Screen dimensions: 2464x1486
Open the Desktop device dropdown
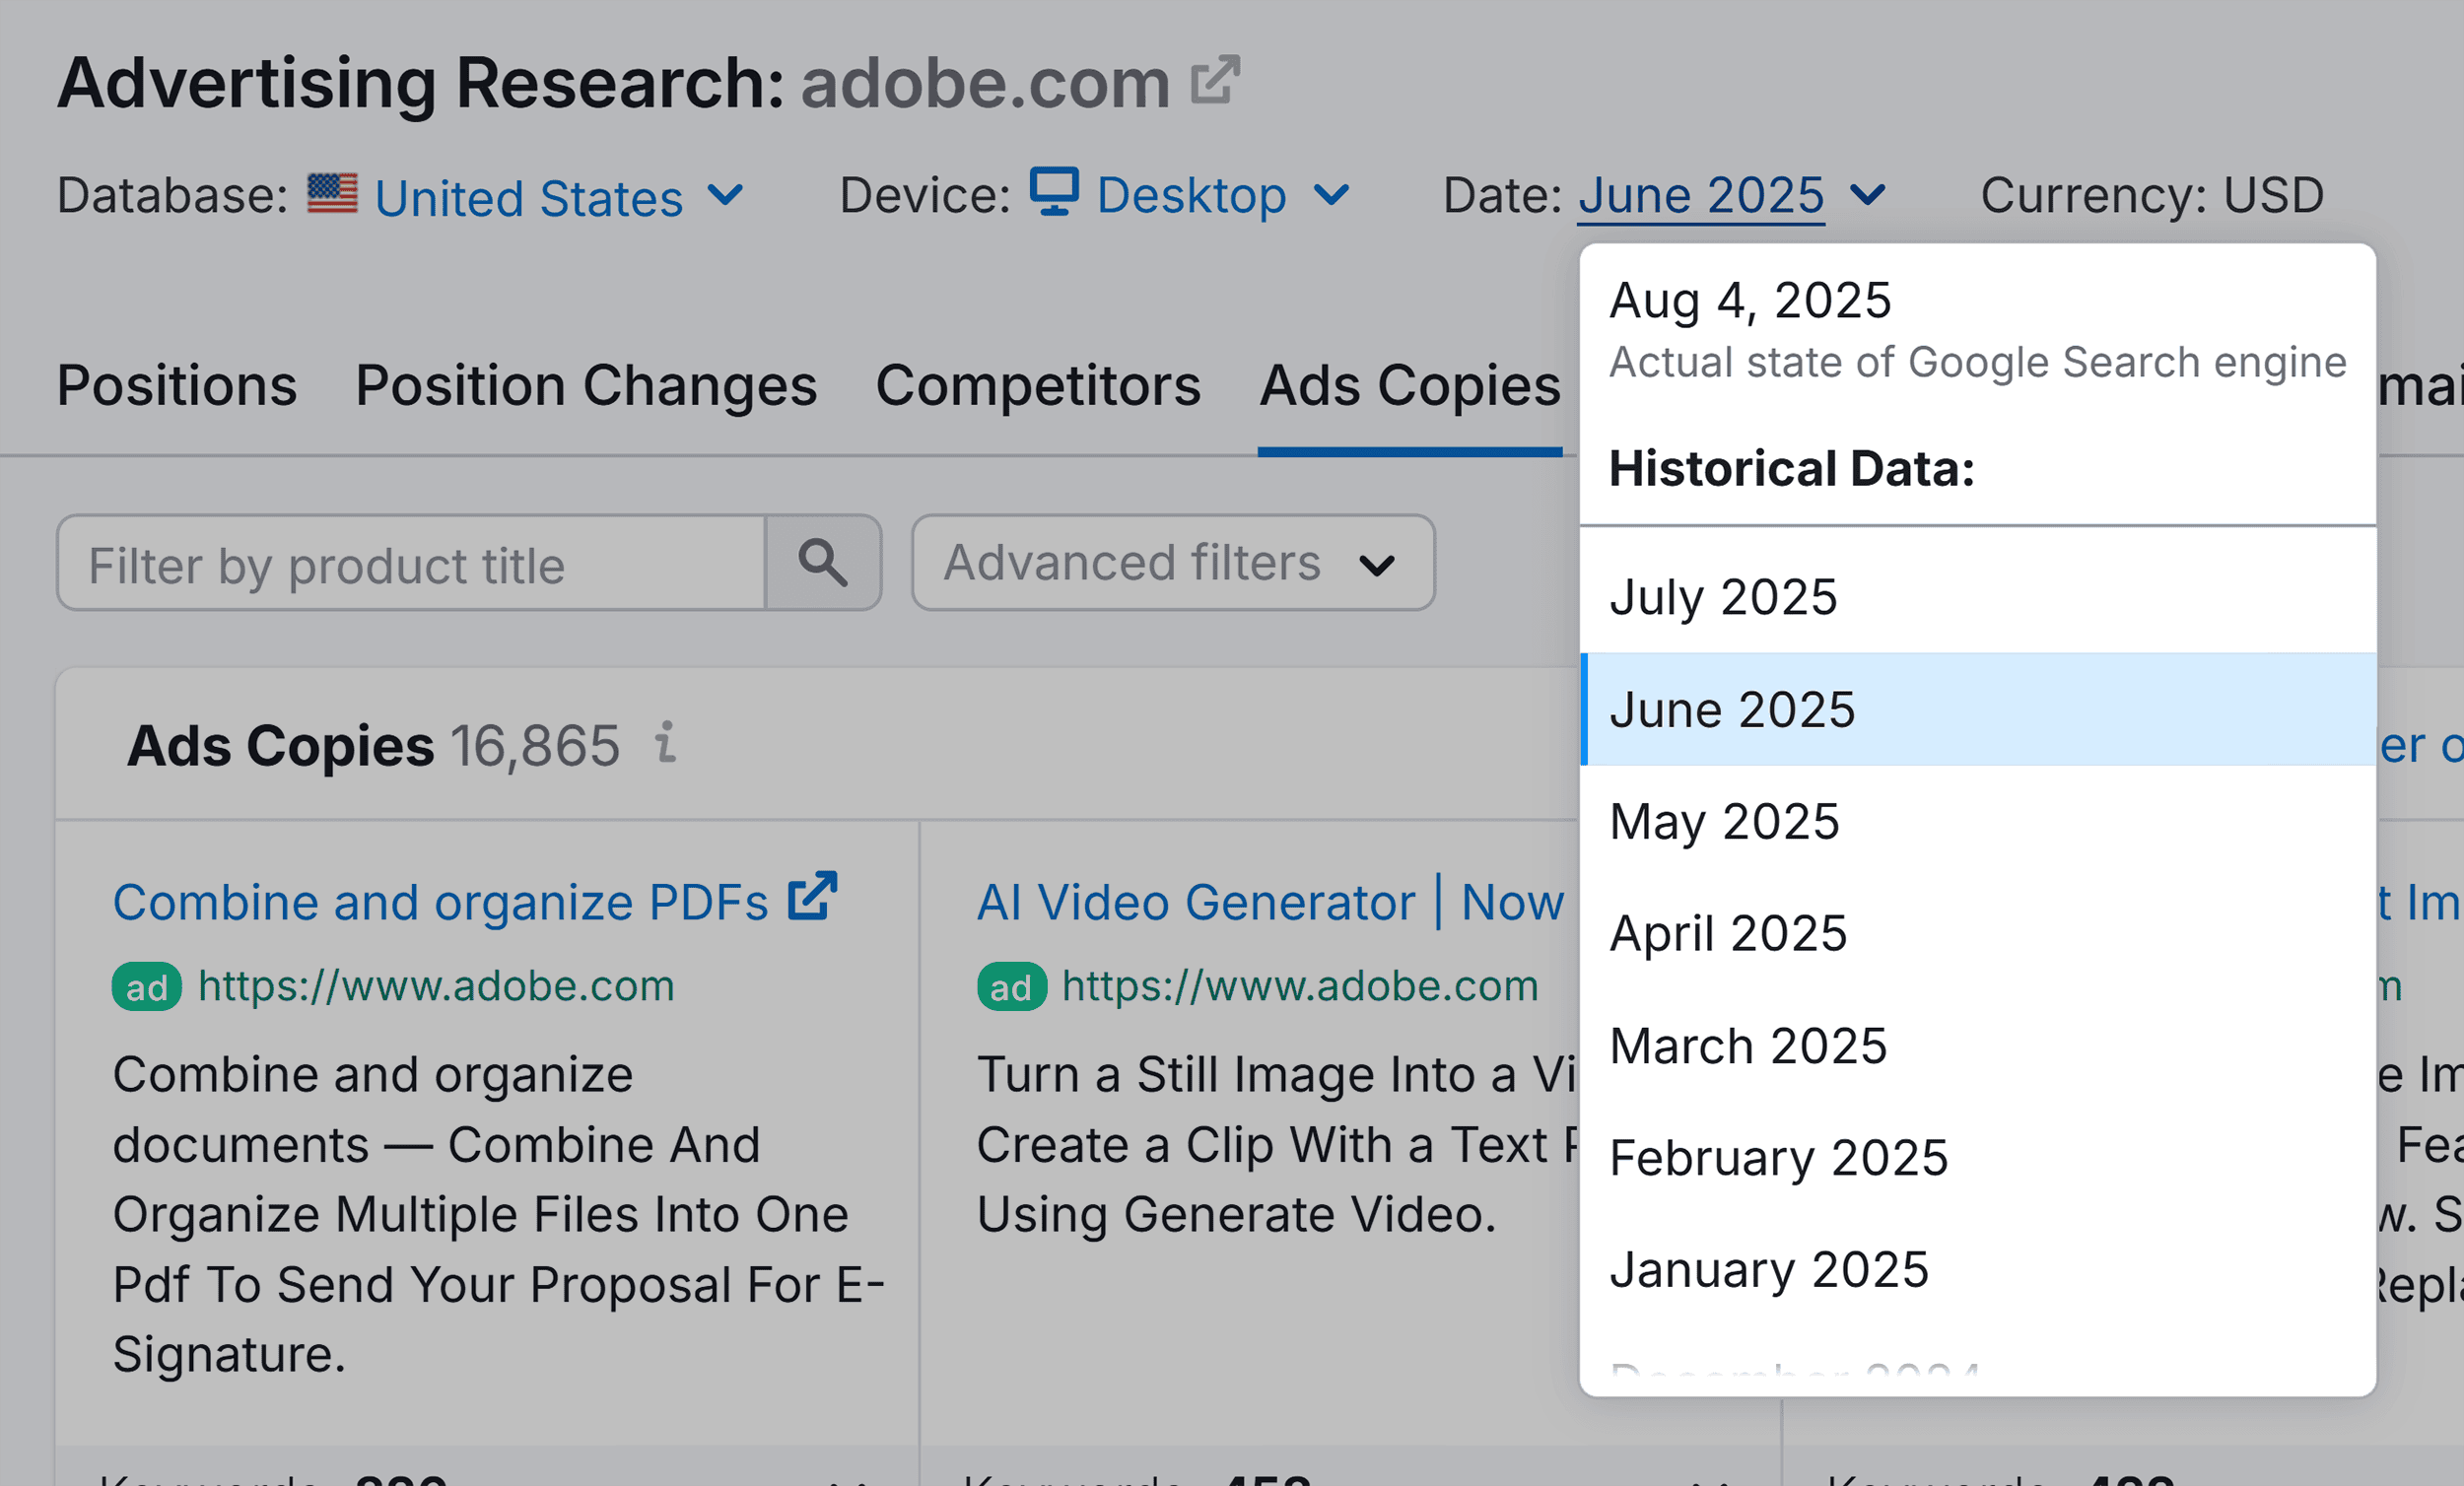[1191, 195]
